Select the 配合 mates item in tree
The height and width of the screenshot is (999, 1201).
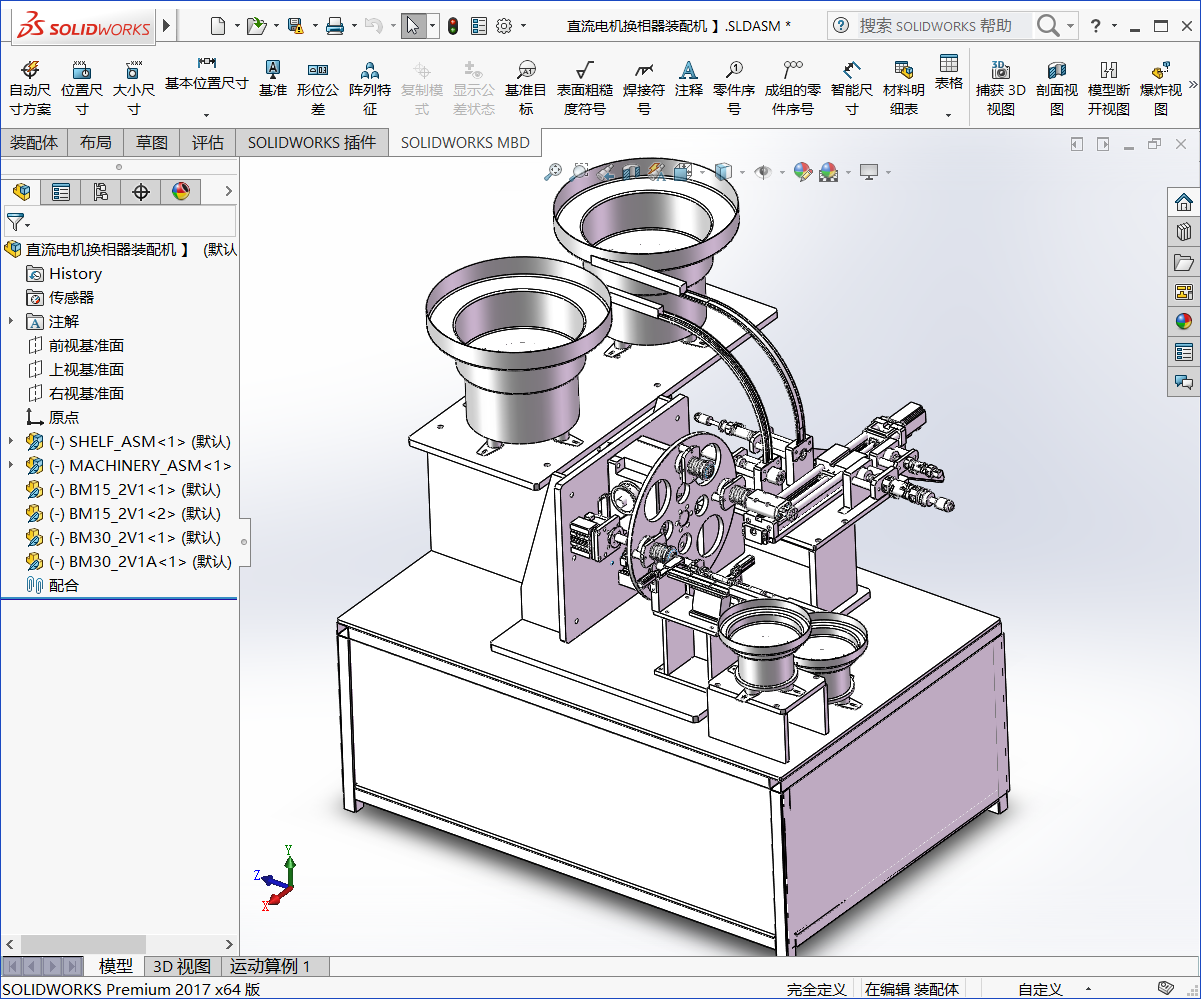63,585
